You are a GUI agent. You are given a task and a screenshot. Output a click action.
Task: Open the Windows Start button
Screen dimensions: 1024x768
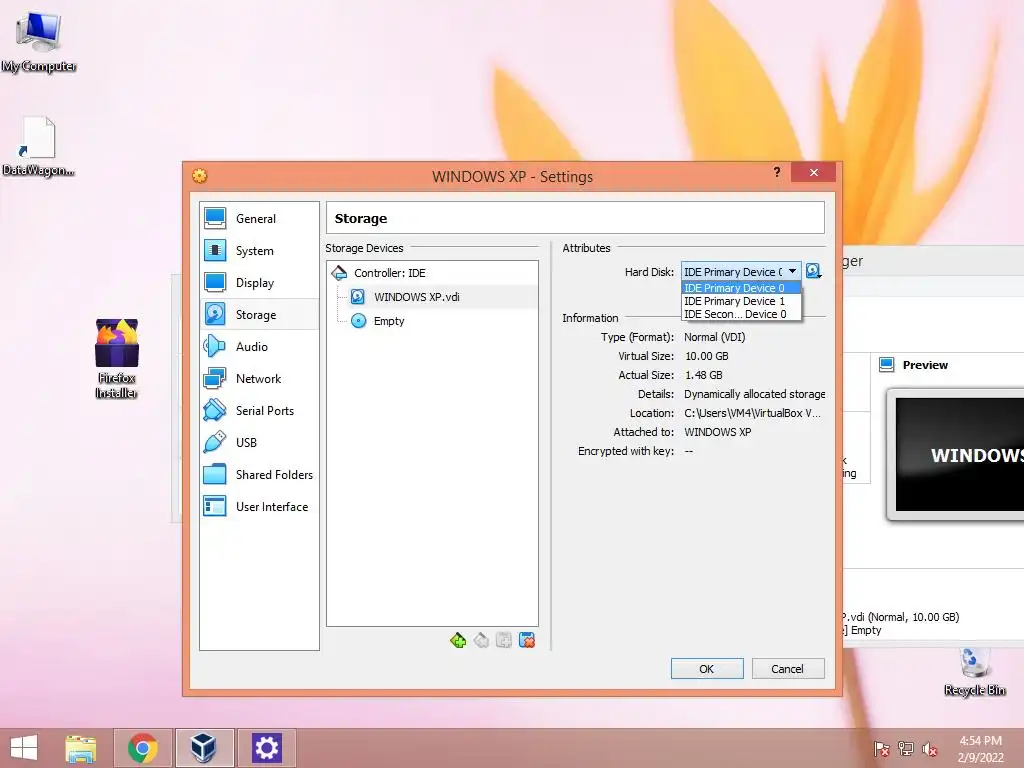pos(24,748)
